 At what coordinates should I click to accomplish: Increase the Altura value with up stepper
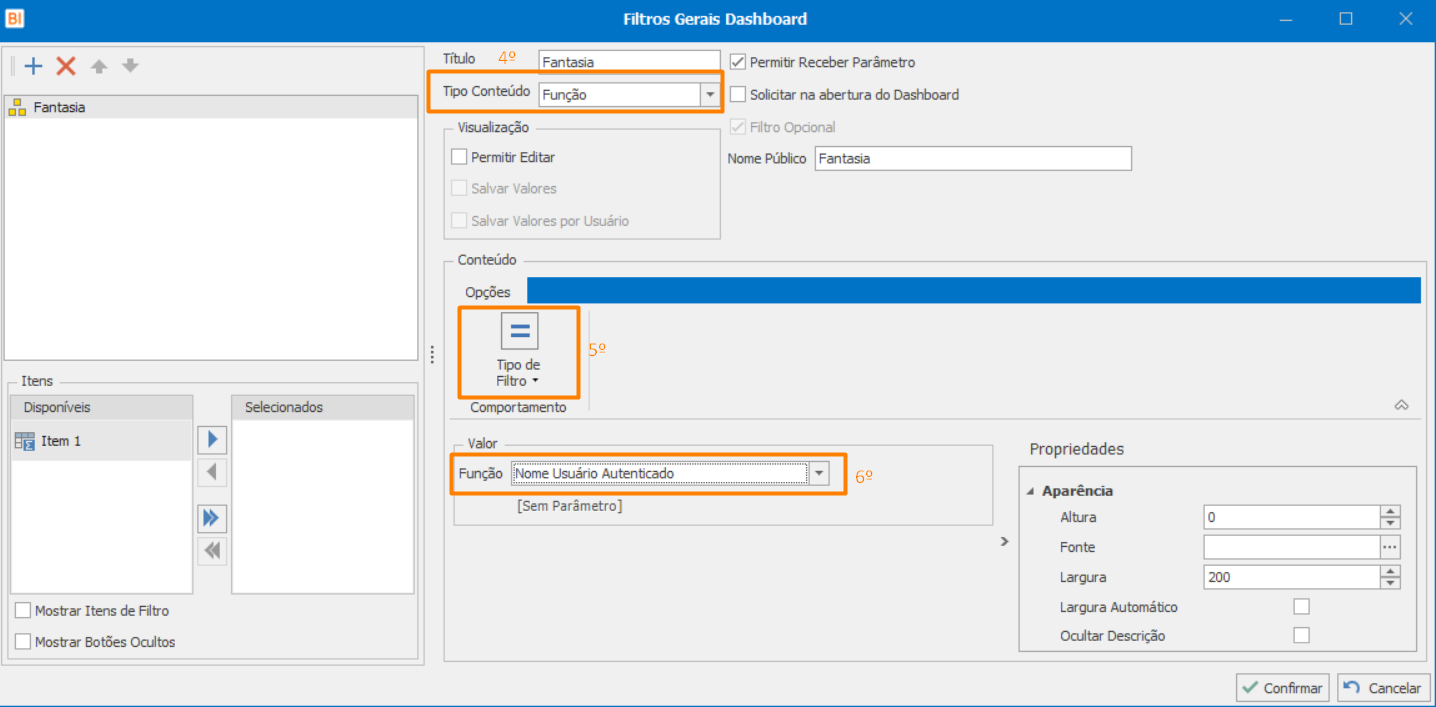pyautogui.click(x=1390, y=512)
